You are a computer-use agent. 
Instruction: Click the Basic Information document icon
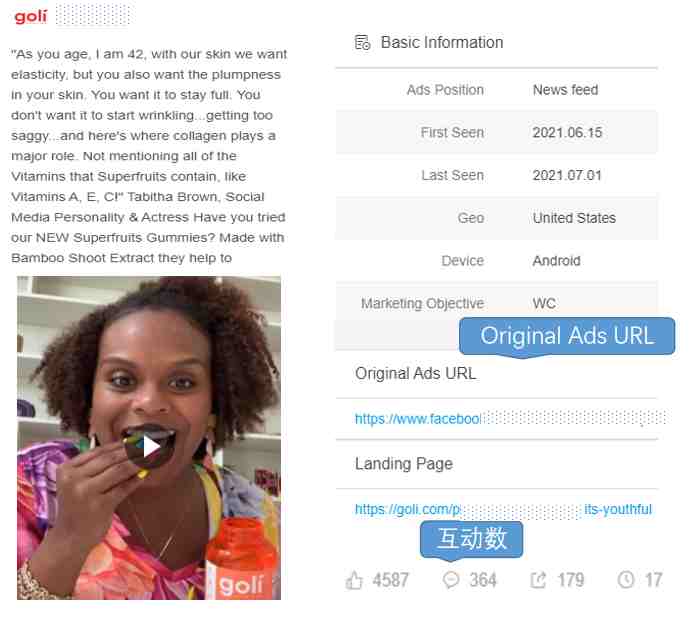click(x=362, y=43)
